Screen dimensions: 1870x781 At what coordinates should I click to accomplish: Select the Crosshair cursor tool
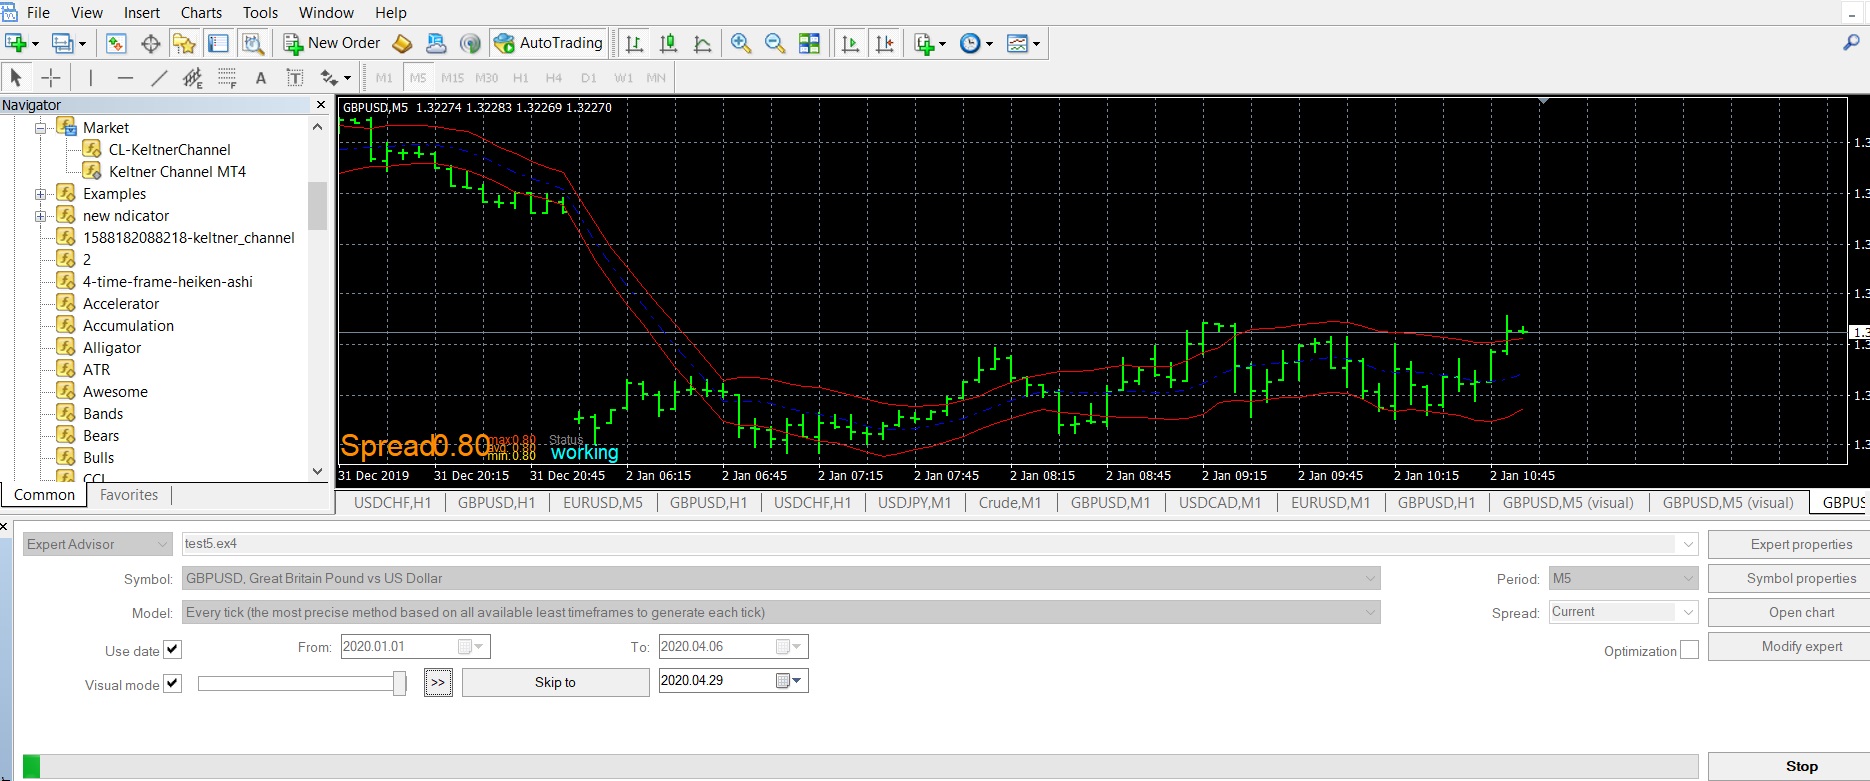(51, 78)
